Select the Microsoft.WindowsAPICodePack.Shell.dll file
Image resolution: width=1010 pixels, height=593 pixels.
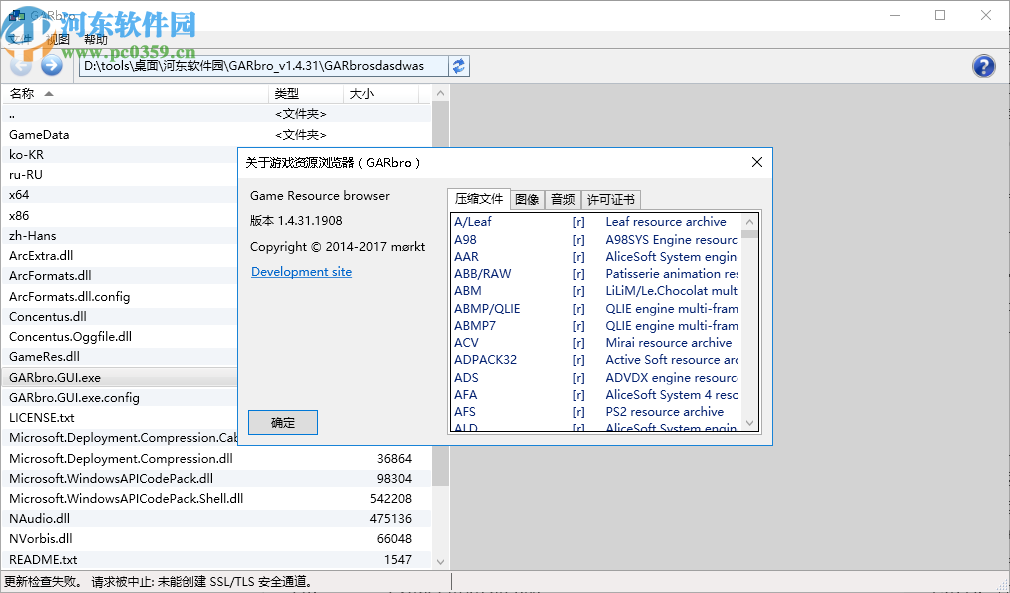click(216, 498)
